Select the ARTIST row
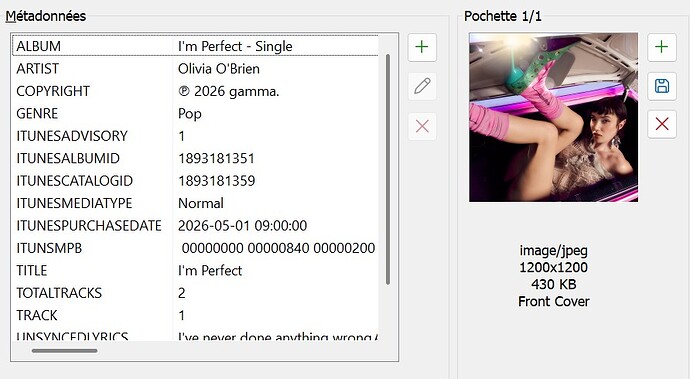690x379 pixels. 195,69
